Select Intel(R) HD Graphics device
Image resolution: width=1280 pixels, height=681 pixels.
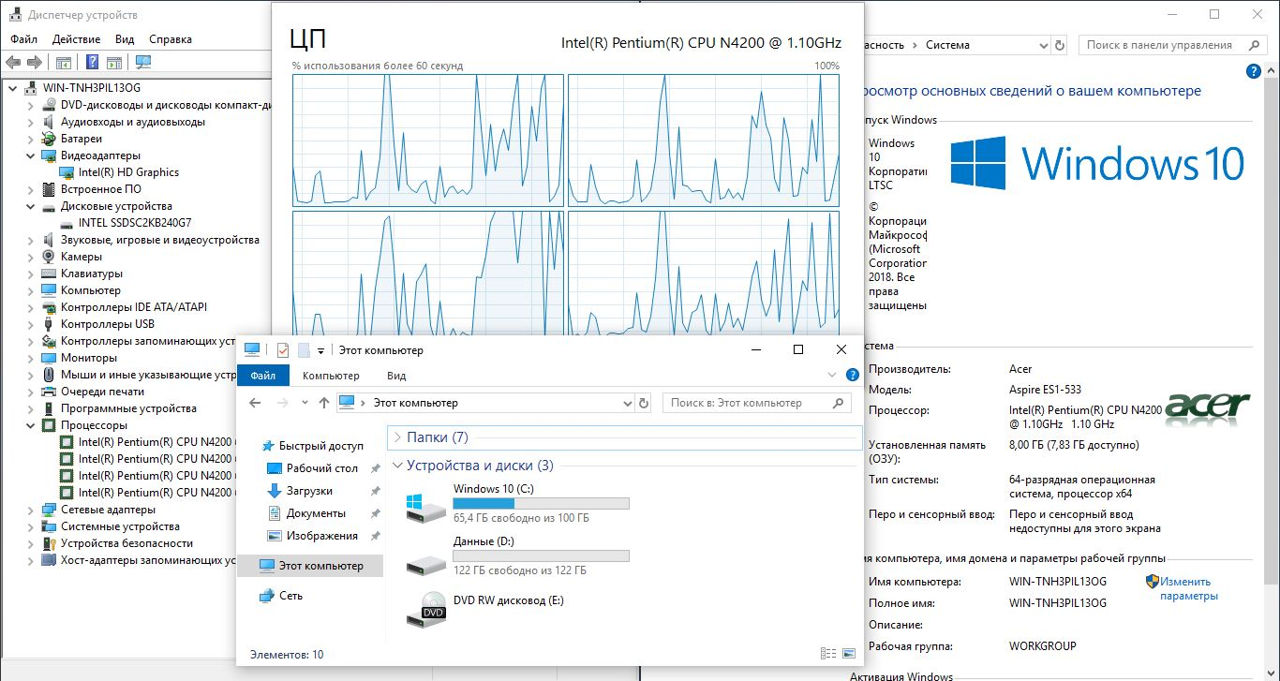(x=128, y=172)
